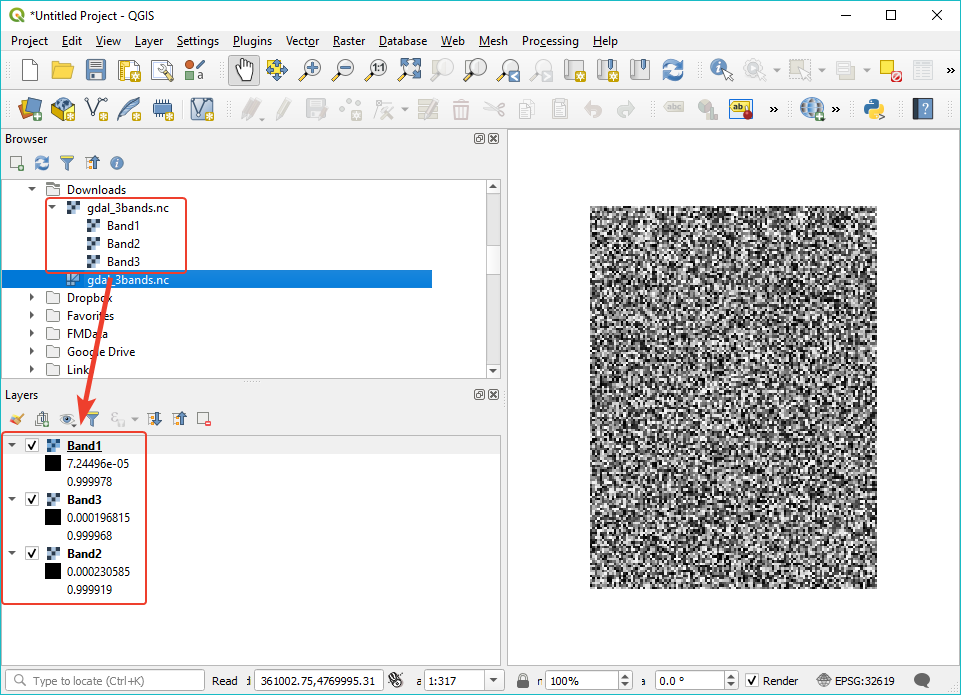Open the Raster menu
961x695 pixels.
click(348, 41)
